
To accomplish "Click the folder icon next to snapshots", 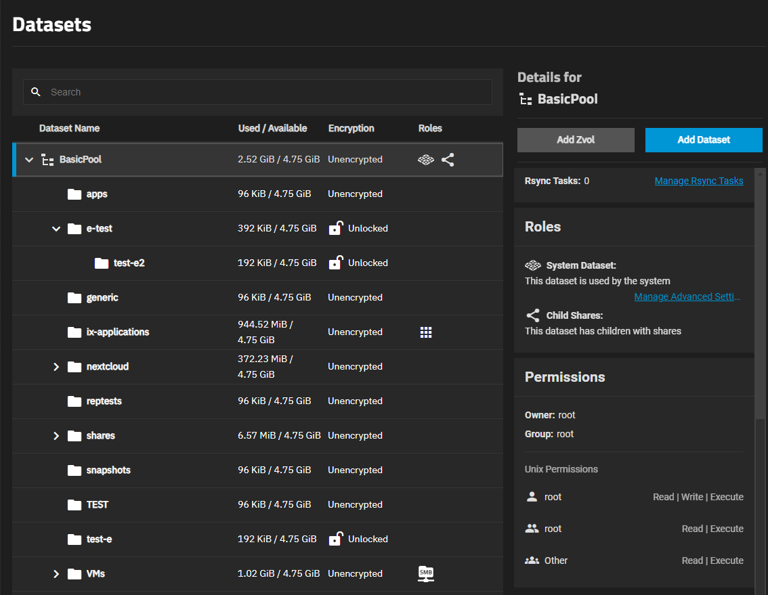I will (74, 470).
